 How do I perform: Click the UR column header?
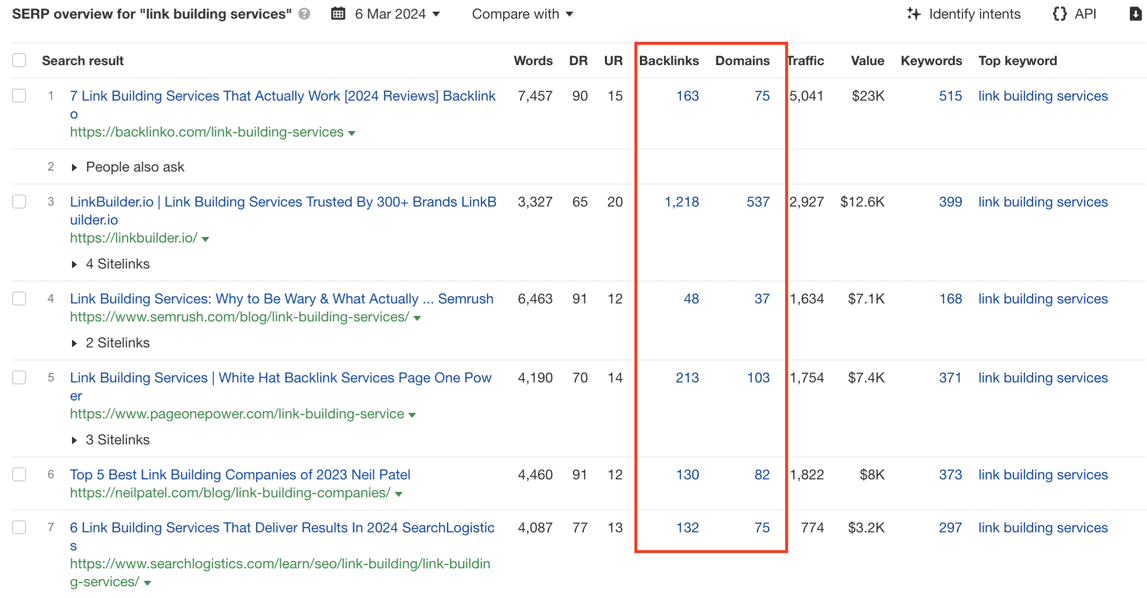click(613, 61)
